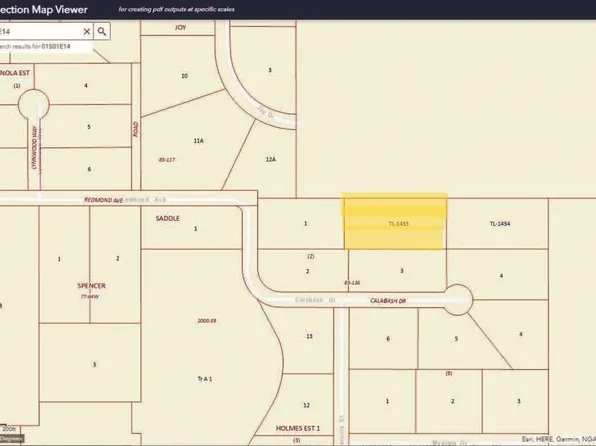The image size is (596, 446).
Task: Select highlighted parcel TL-1433
Action: 395,222
